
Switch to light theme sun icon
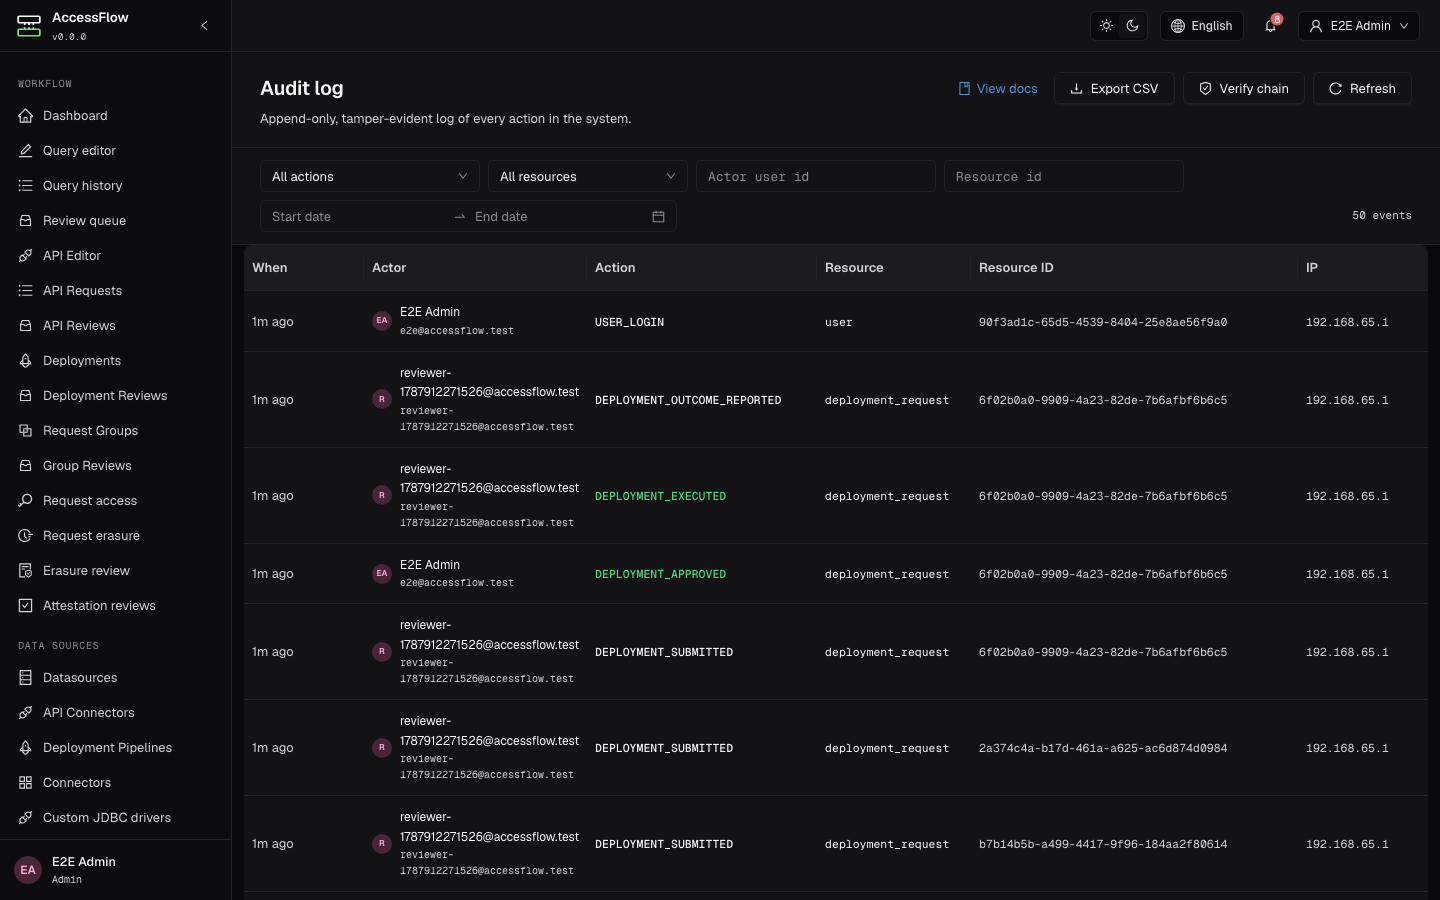[1106, 26]
